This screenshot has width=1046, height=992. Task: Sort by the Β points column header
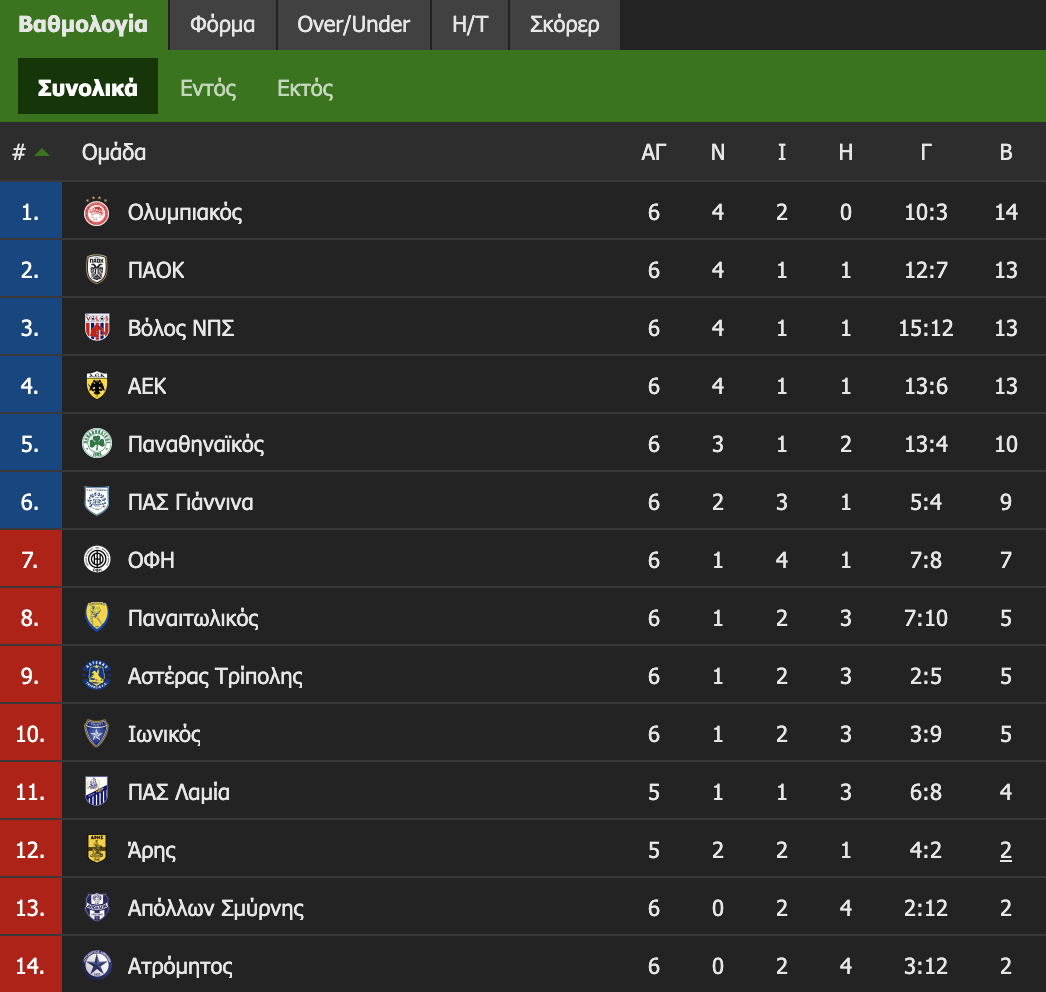click(1006, 153)
